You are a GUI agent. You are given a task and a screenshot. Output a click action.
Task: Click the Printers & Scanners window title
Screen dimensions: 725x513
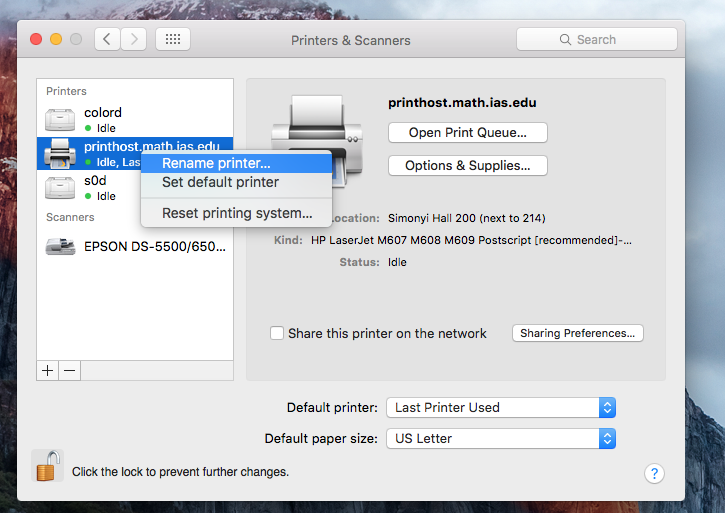tap(350, 40)
